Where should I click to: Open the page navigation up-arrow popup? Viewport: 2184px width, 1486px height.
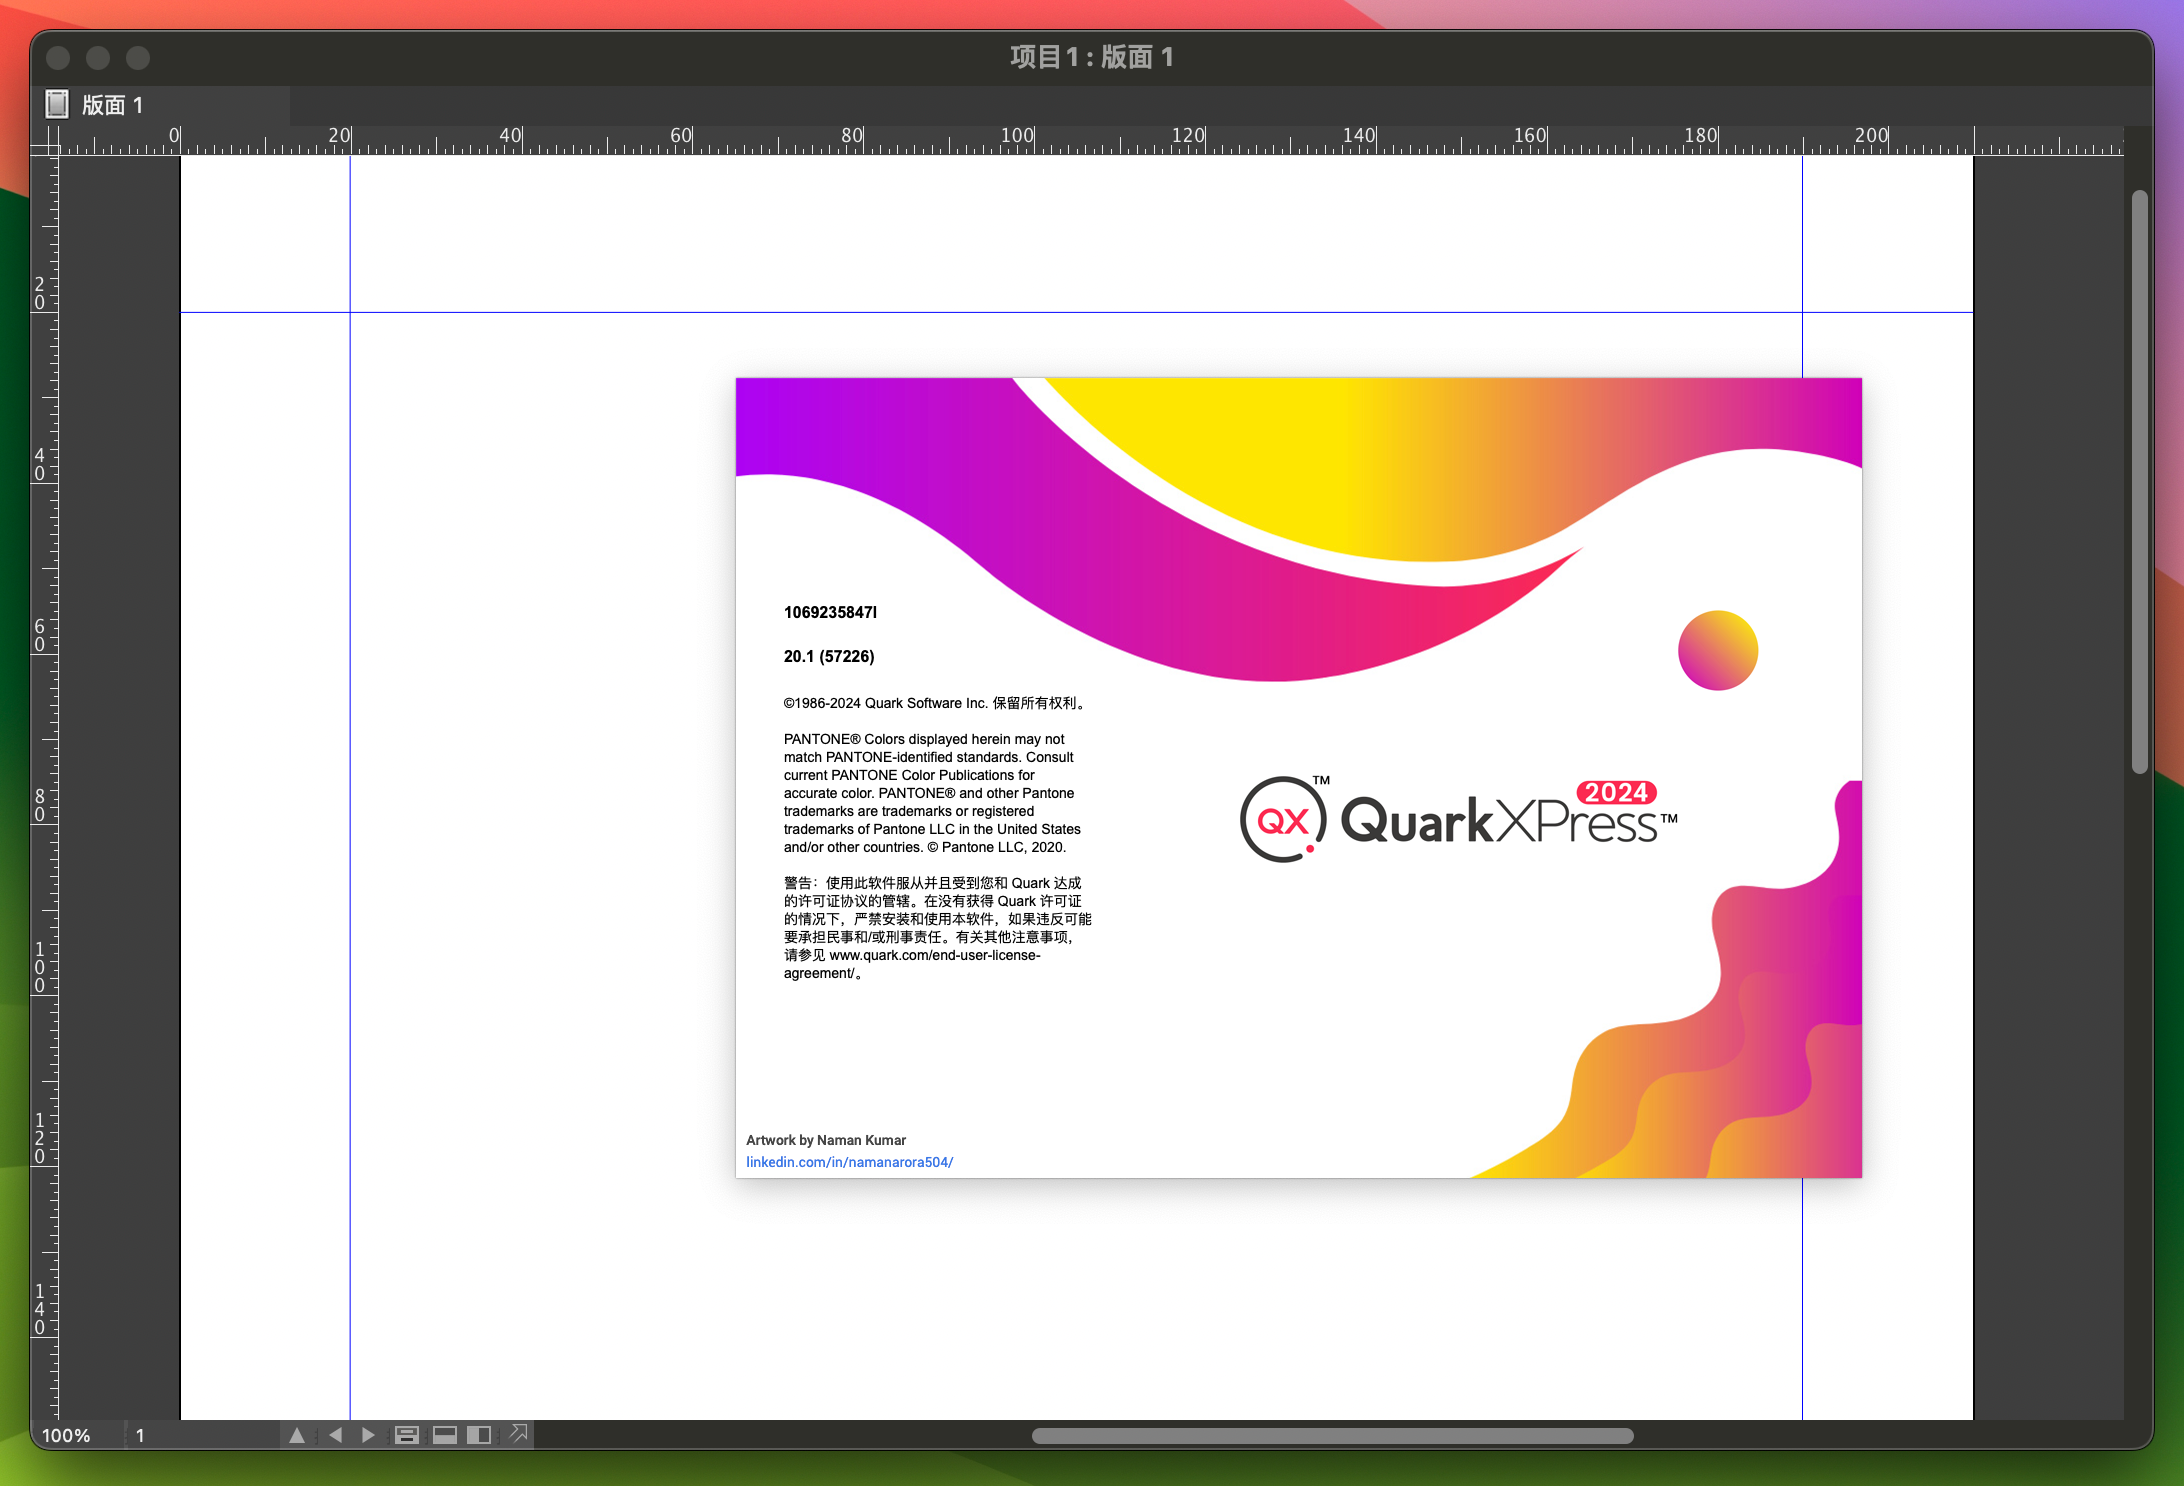point(297,1435)
